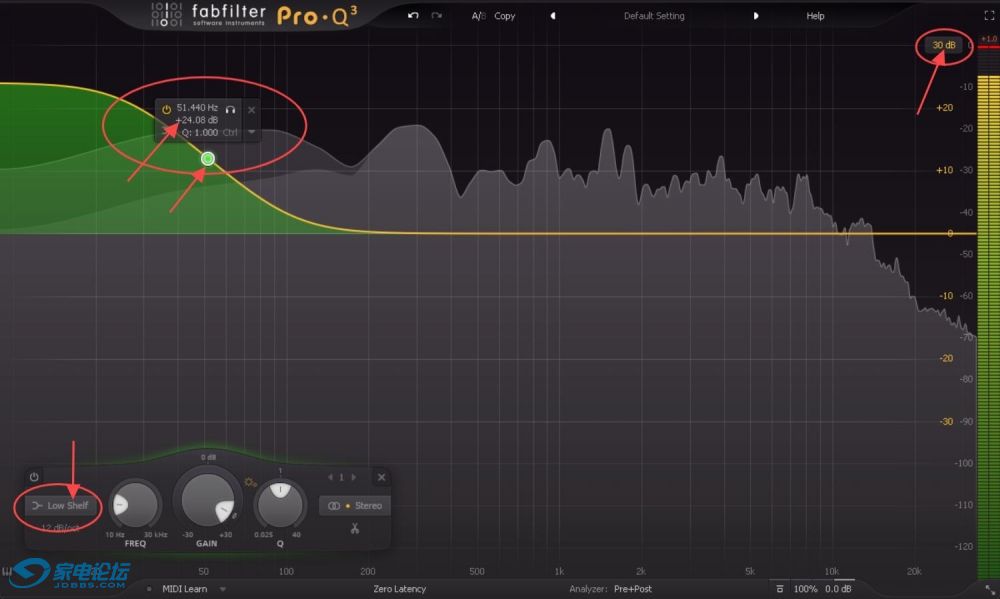1000x599 pixels.
Task: Open the Low Shelf filter shape dropdown
Action: (60, 506)
